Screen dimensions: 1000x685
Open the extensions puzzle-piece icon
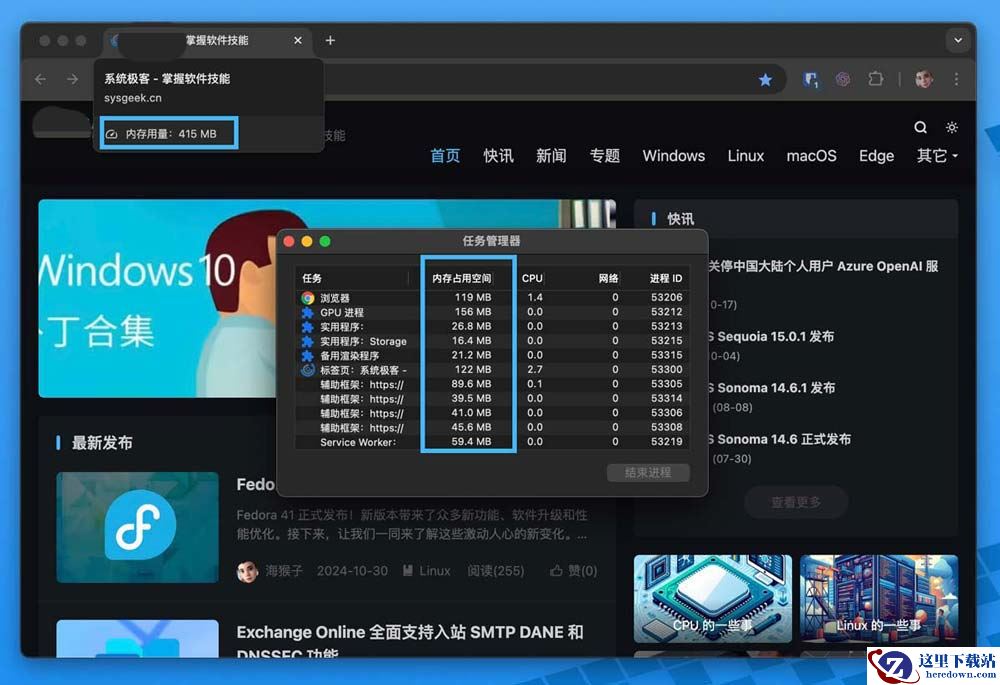876,79
